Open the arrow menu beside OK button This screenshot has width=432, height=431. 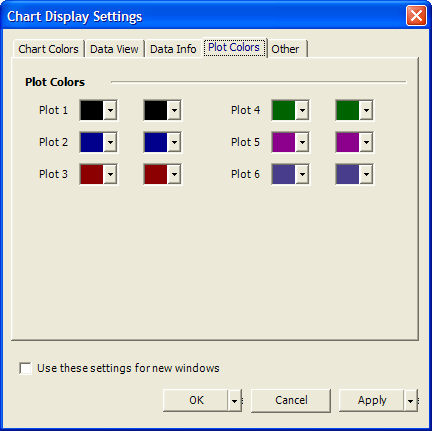coord(235,400)
